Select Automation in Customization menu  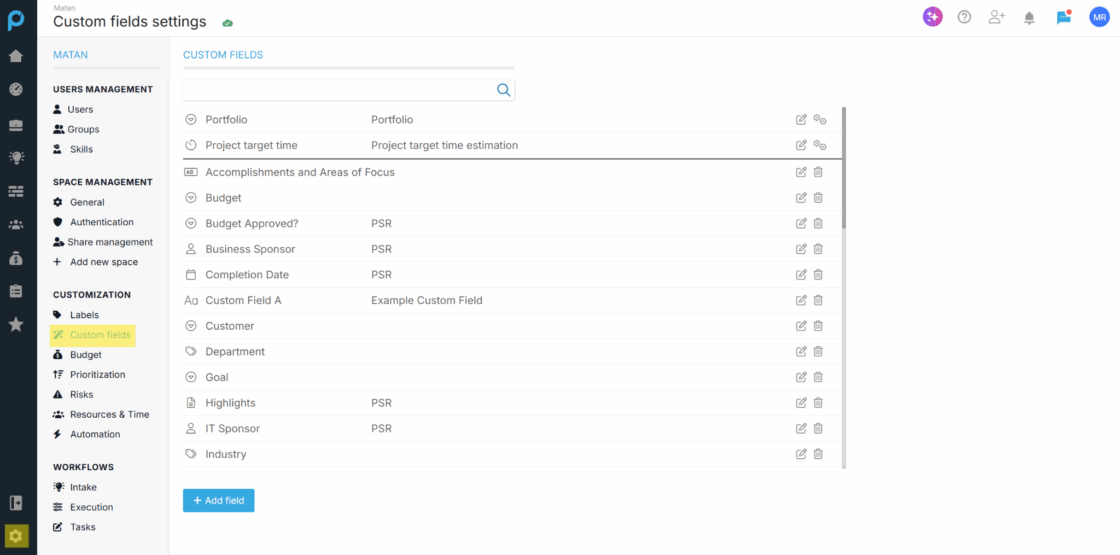pos(94,434)
